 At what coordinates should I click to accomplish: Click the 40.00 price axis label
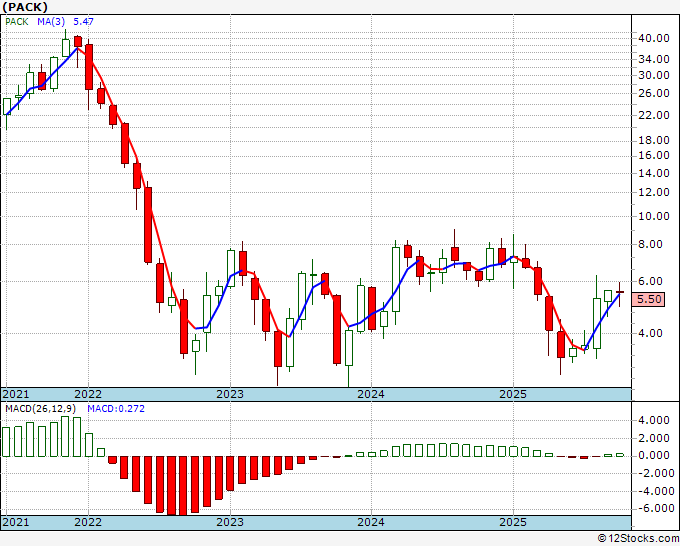coord(654,38)
